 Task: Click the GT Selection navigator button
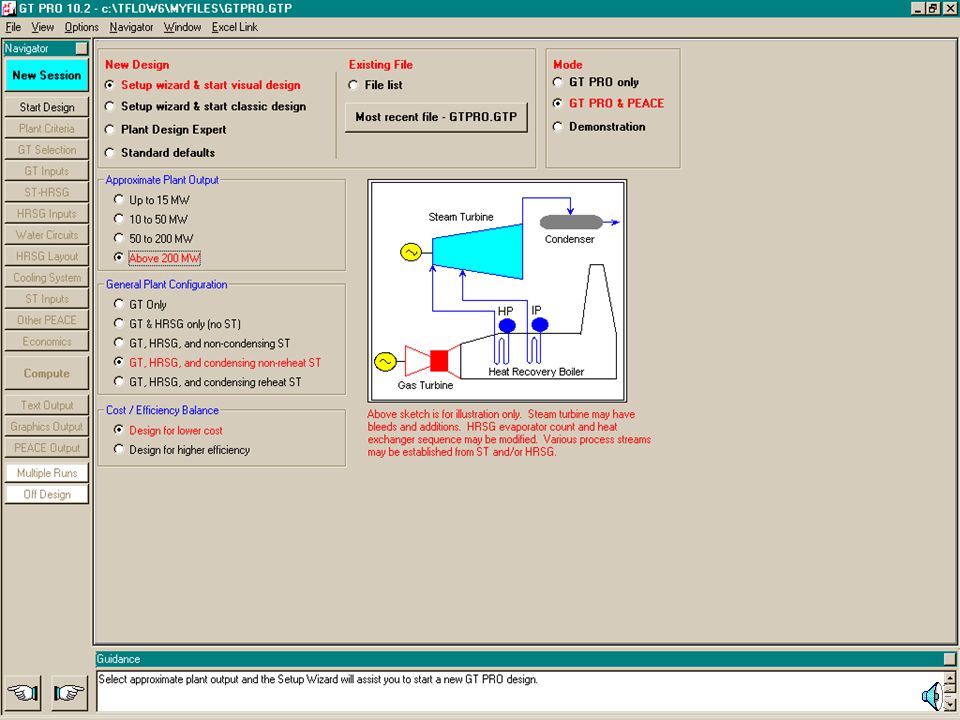click(47, 150)
